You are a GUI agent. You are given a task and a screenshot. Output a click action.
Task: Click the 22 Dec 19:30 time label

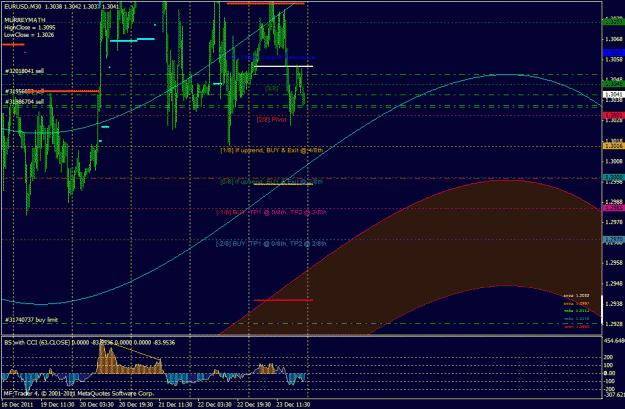254,404
